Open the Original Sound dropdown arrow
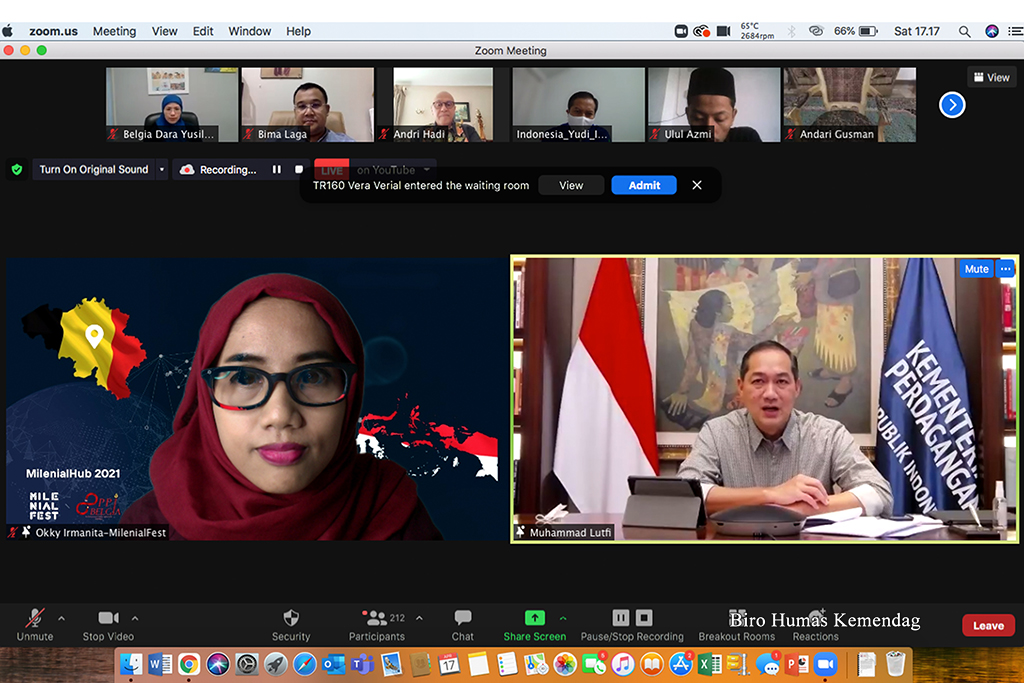The height and width of the screenshot is (683, 1024). (162, 170)
